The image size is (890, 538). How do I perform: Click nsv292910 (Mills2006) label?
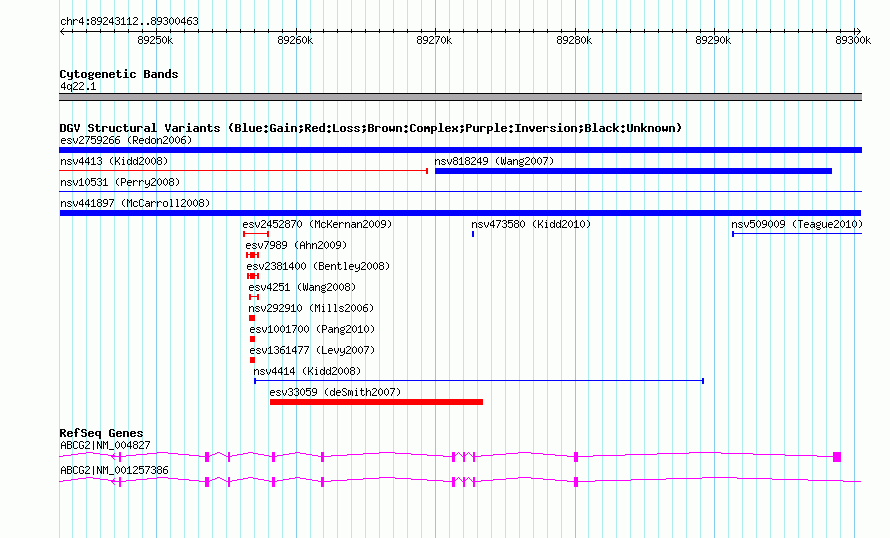[x=312, y=308]
